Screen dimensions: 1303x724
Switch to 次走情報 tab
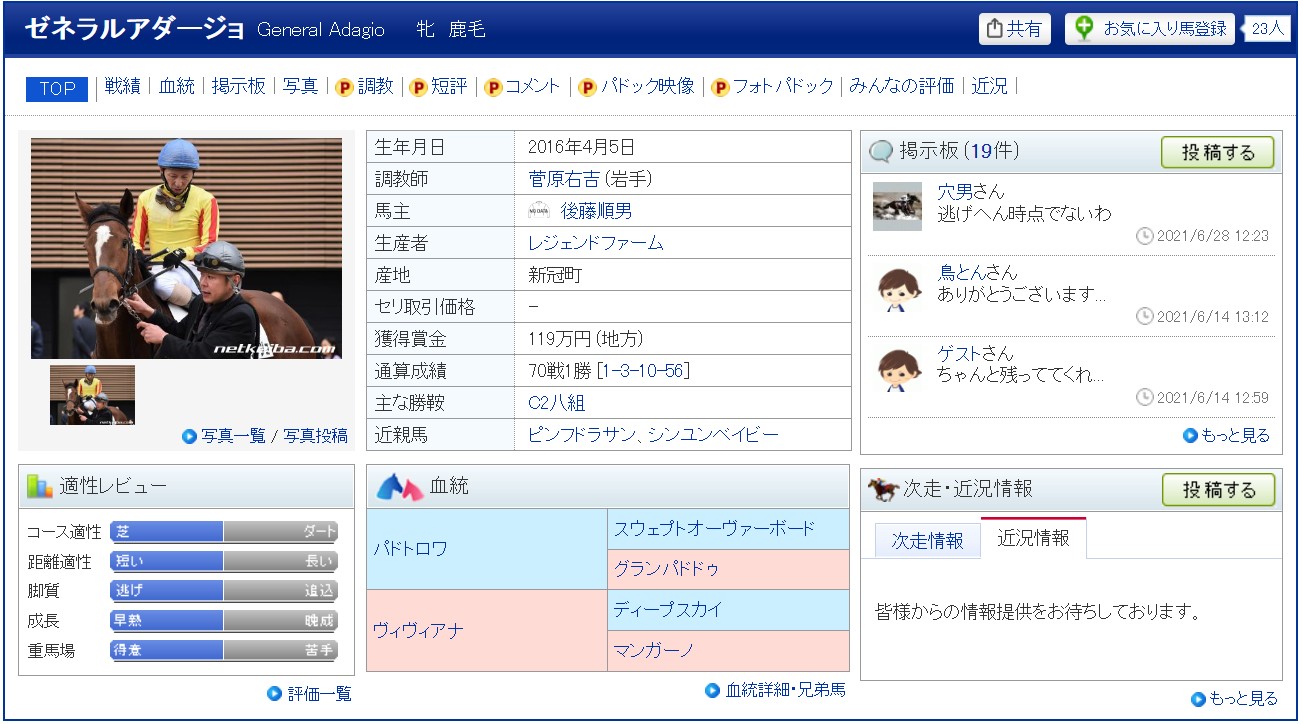click(x=927, y=540)
